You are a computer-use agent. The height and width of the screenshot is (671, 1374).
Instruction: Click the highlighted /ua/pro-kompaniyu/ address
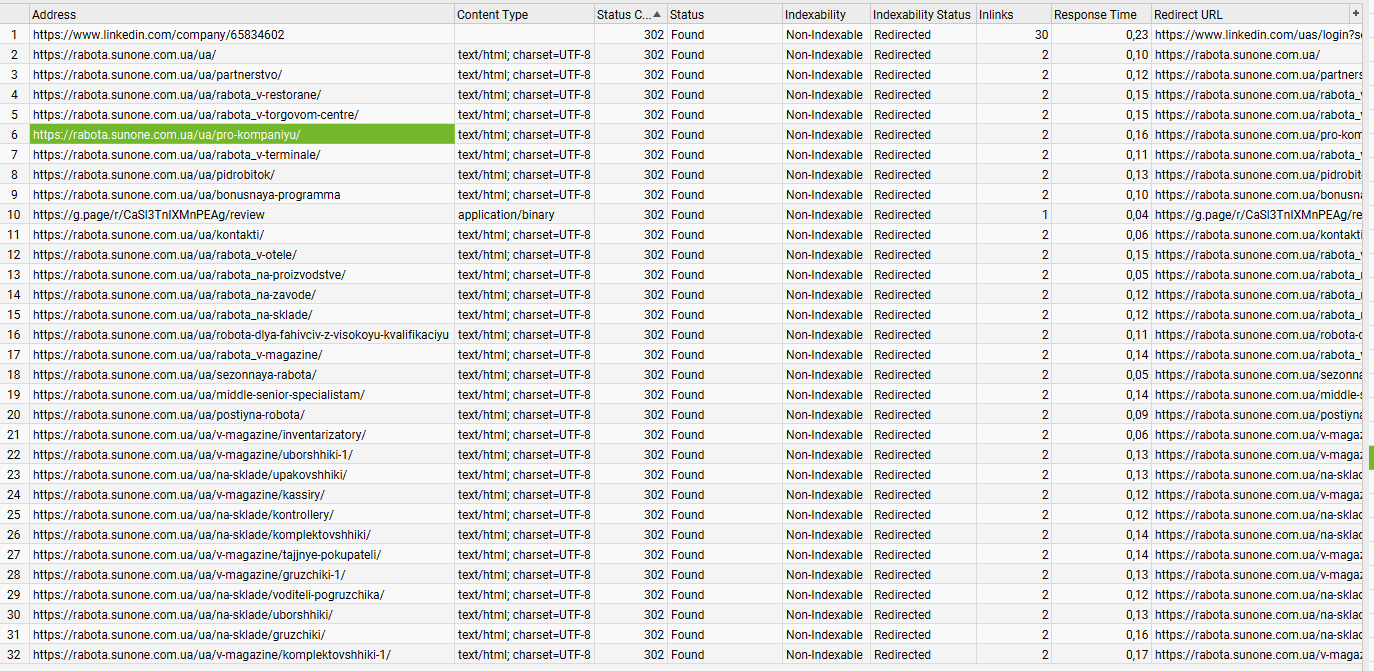242,135
